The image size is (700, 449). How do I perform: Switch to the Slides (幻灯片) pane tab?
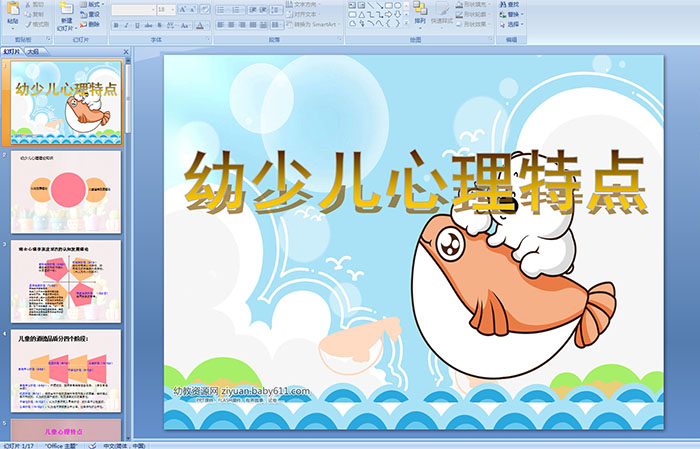(x=12, y=52)
